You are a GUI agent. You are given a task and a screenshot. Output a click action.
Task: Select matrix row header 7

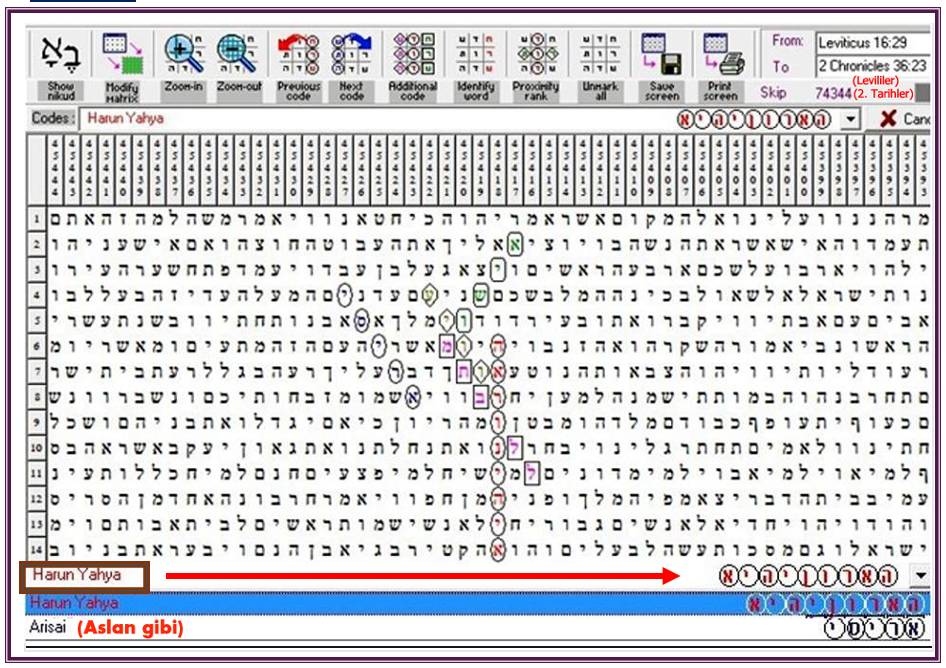click(37, 371)
